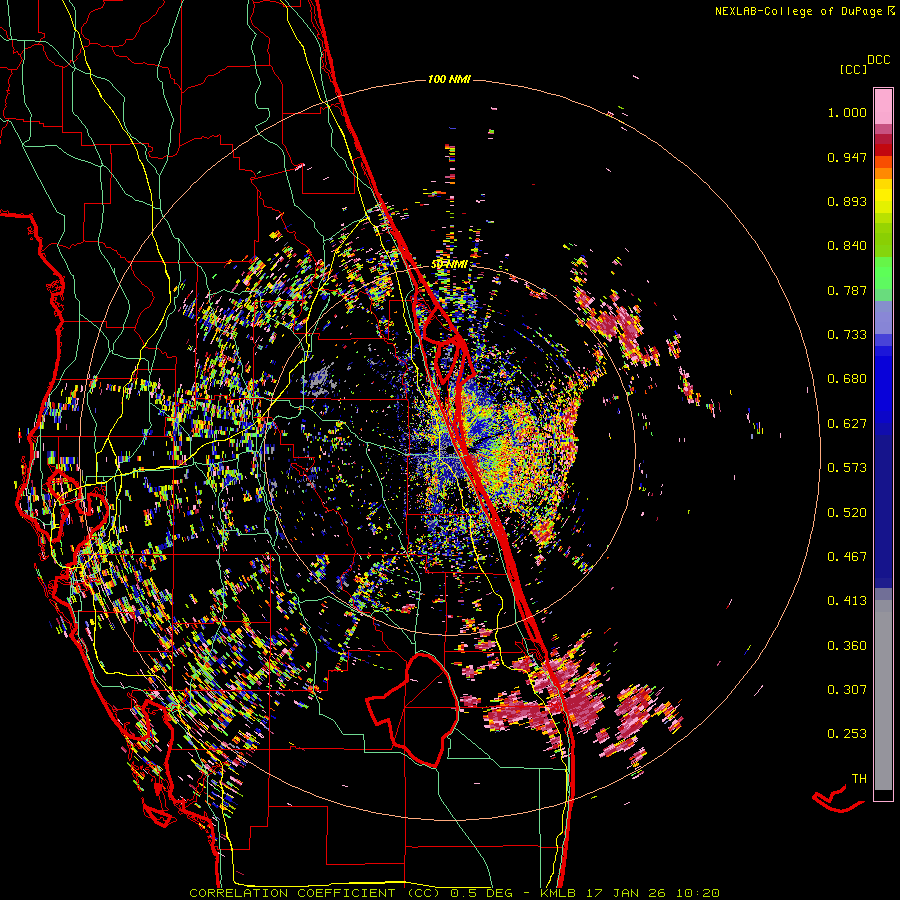
Task: Click the 50 NMI range ring label
Action: point(449,265)
